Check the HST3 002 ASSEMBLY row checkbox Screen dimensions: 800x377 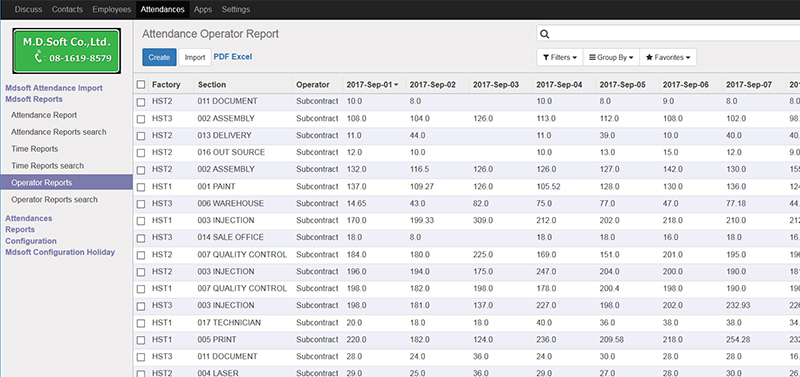click(x=141, y=119)
